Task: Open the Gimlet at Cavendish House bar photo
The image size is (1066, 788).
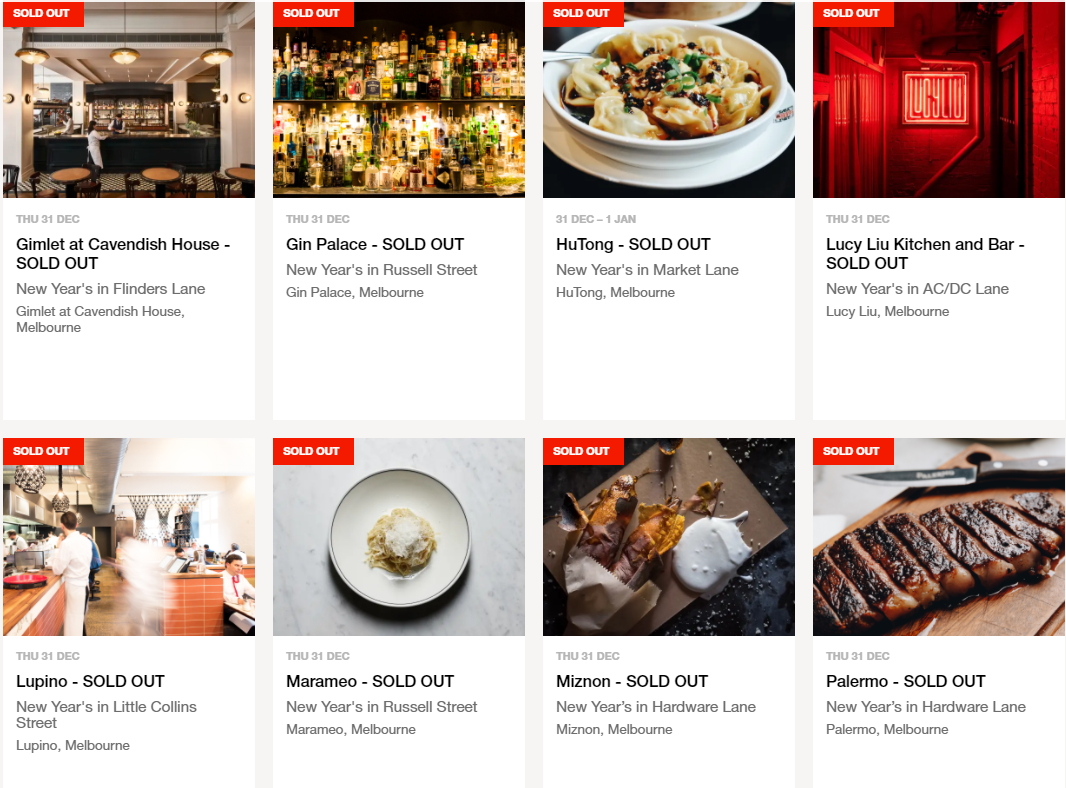Action: coord(129,100)
